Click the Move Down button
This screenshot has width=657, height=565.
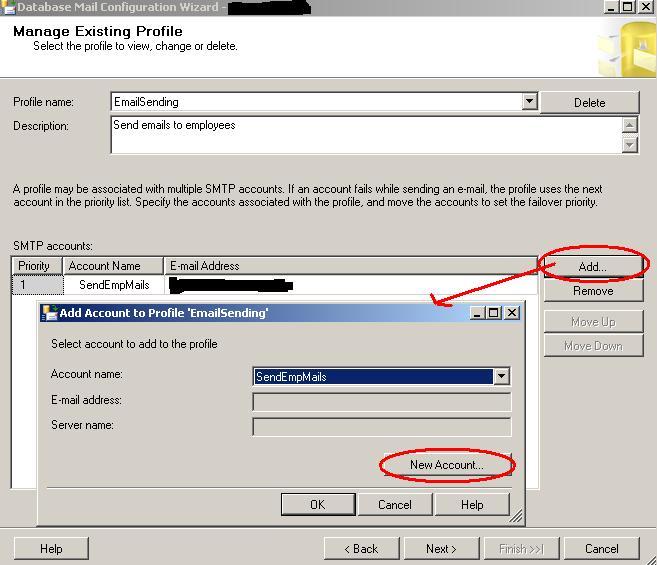(x=593, y=346)
